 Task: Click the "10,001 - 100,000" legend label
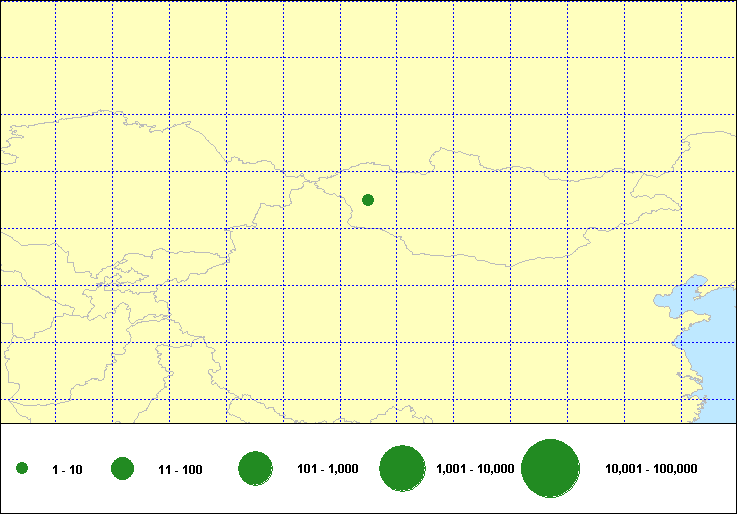(651, 469)
